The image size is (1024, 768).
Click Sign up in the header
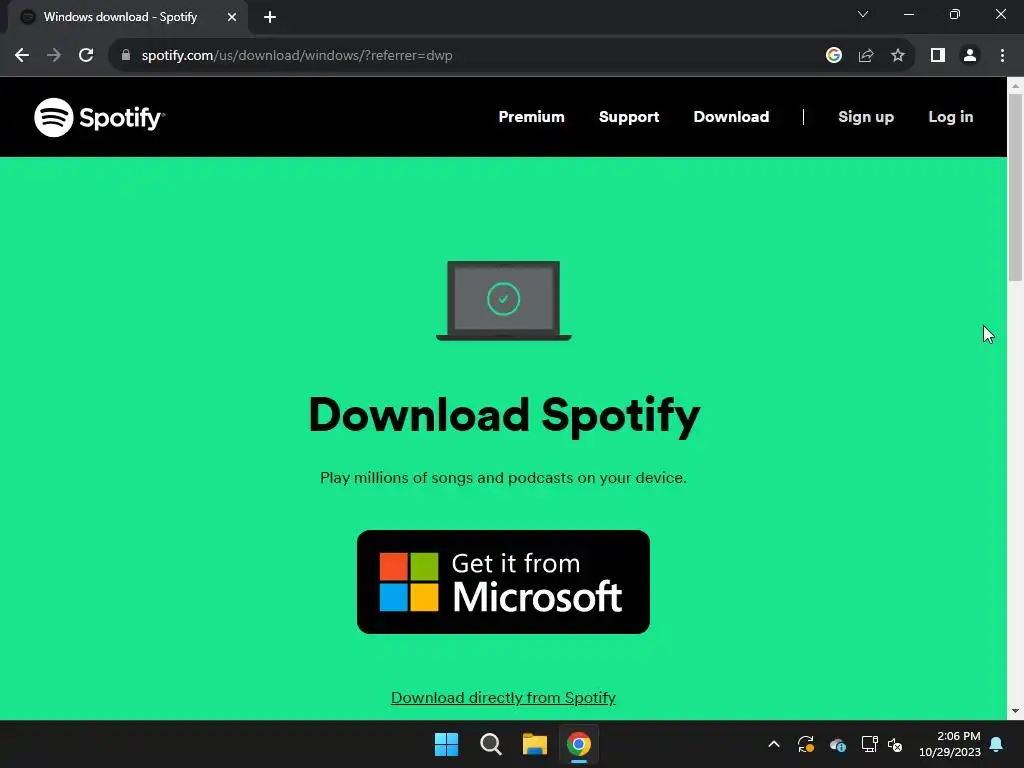tap(866, 117)
